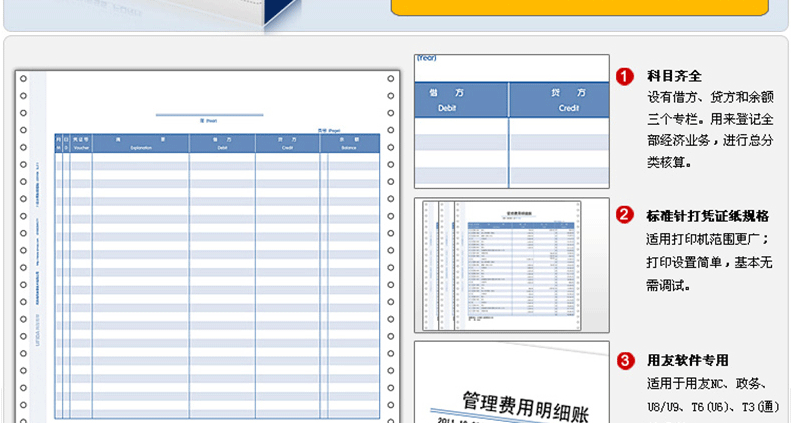Click the (Page) label above ledger table

pos(329,130)
